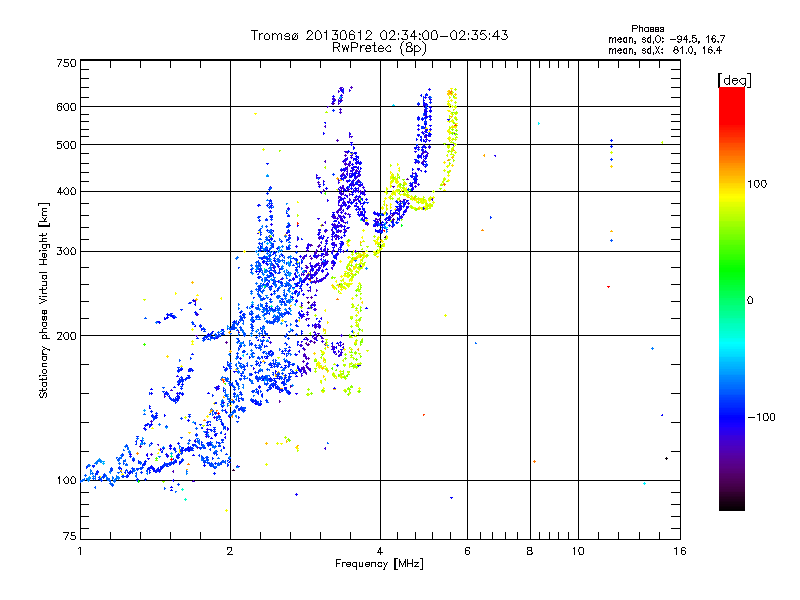Click the y-axis tick label '500'
This screenshot has height=600, width=800.
(x=66, y=145)
